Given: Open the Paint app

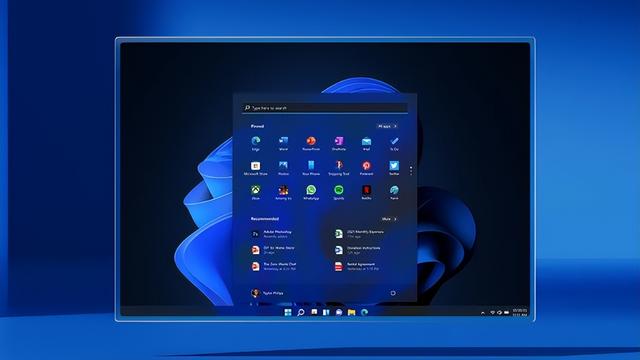Looking at the screenshot, I should pyautogui.click(x=394, y=192).
